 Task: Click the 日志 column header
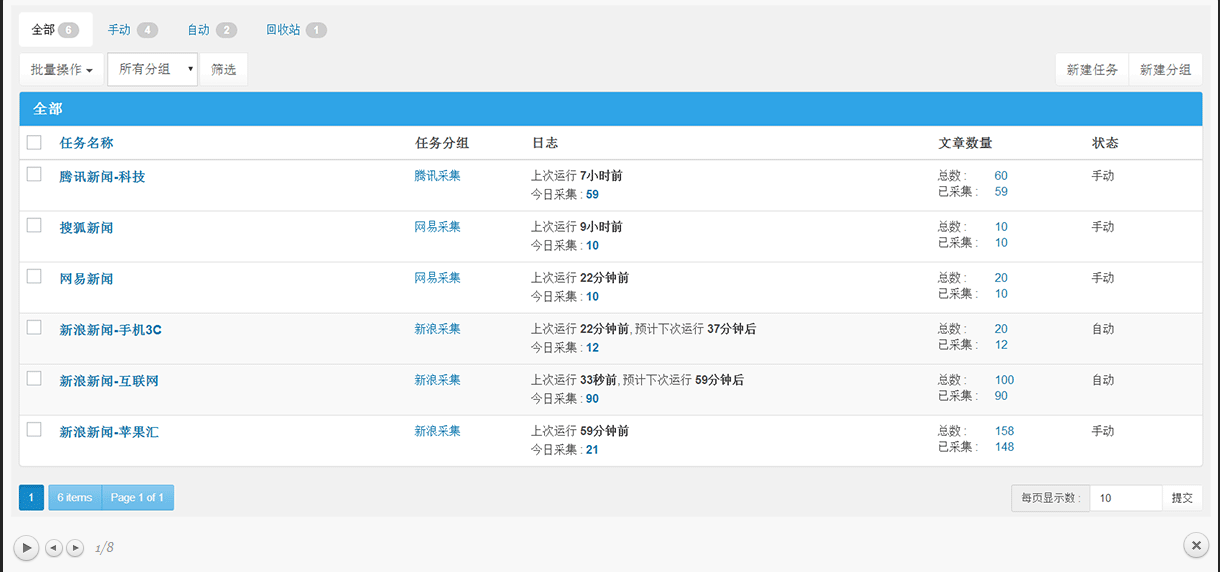pyautogui.click(x=545, y=143)
